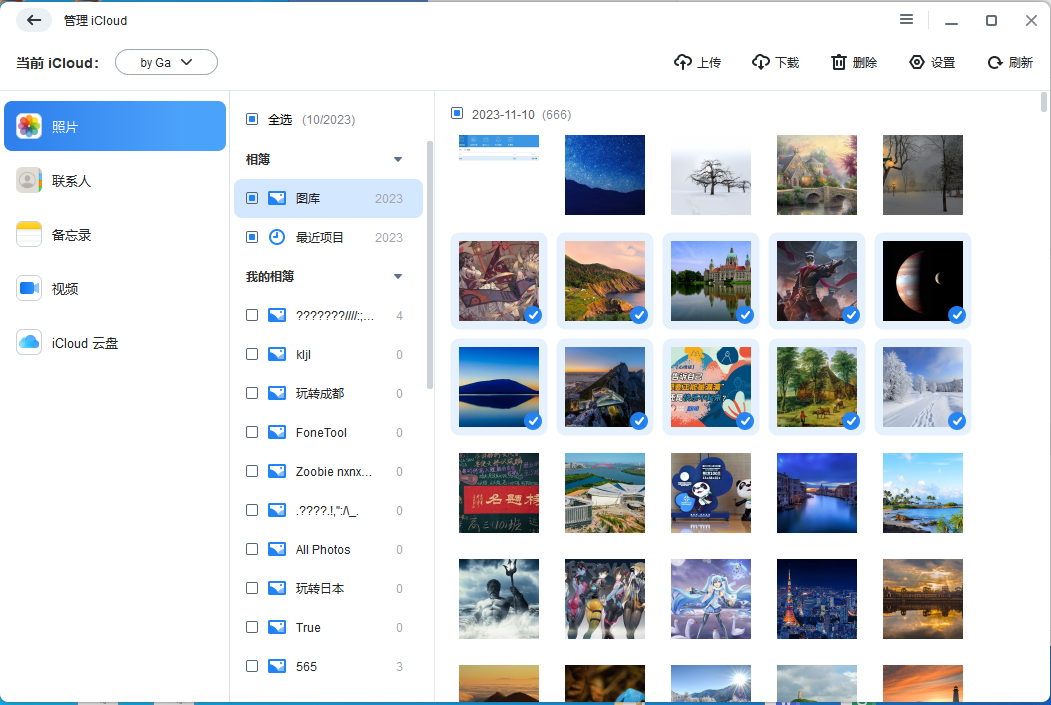This screenshot has height=705, width=1051.
Task: Open the 'by Ga' account dropdown
Action: point(166,61)
